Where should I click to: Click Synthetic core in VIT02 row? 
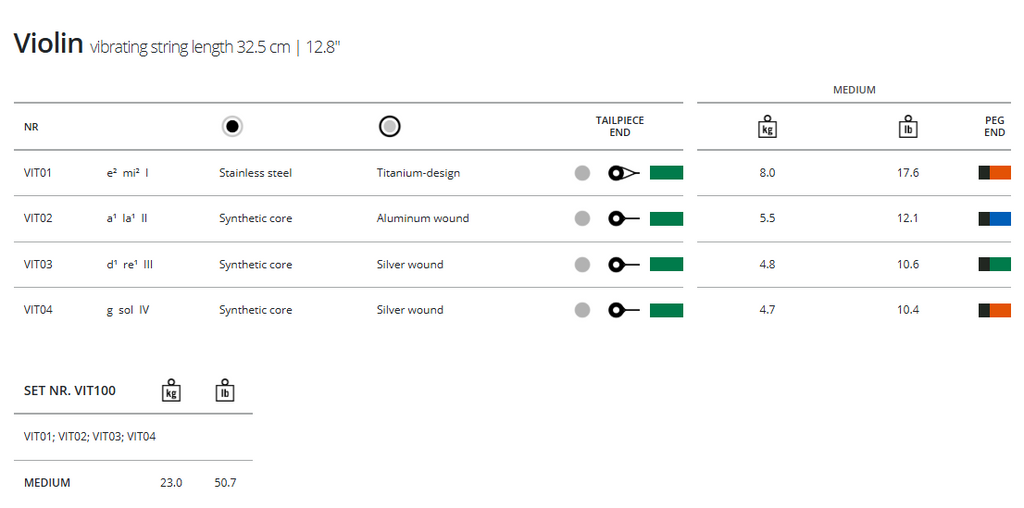255,219
